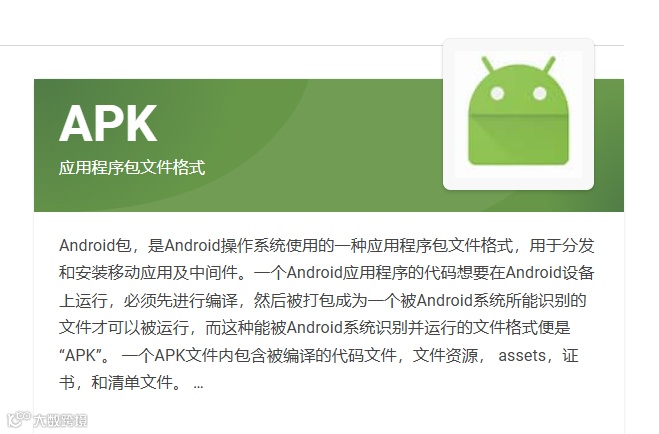Image resolution: width=659 pixels, height=434 pixels.
Task: Click the subtitle 应用程序包文件格式
Action: (132, 168)
